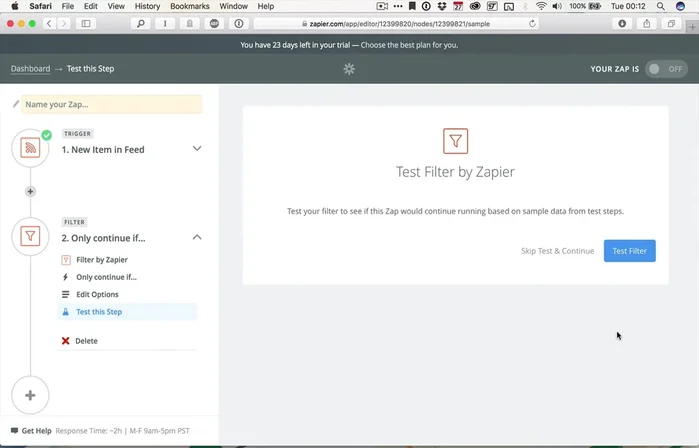Click the Zapier loading gear logo
Image resolution: width=699 pixels, height=448 pixels.
(349, 69)
